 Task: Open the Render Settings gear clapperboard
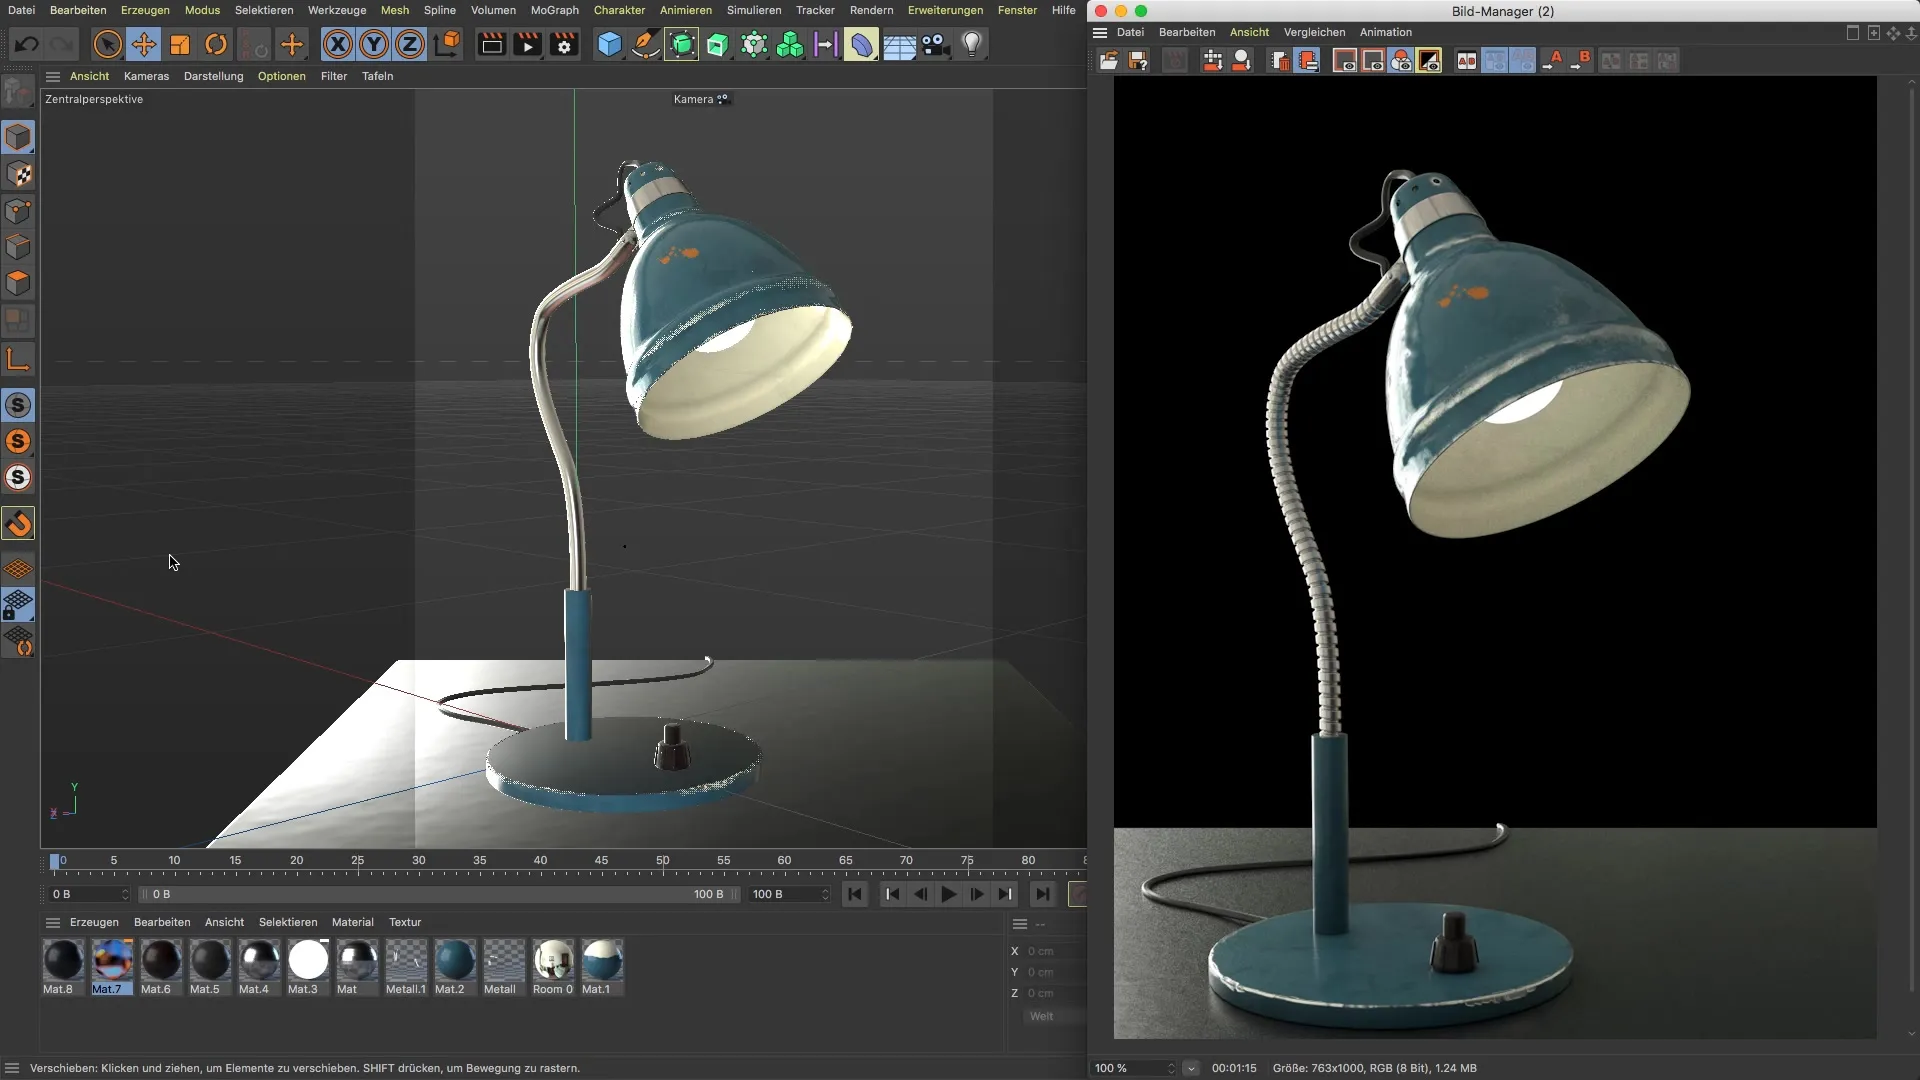point(564,44)
